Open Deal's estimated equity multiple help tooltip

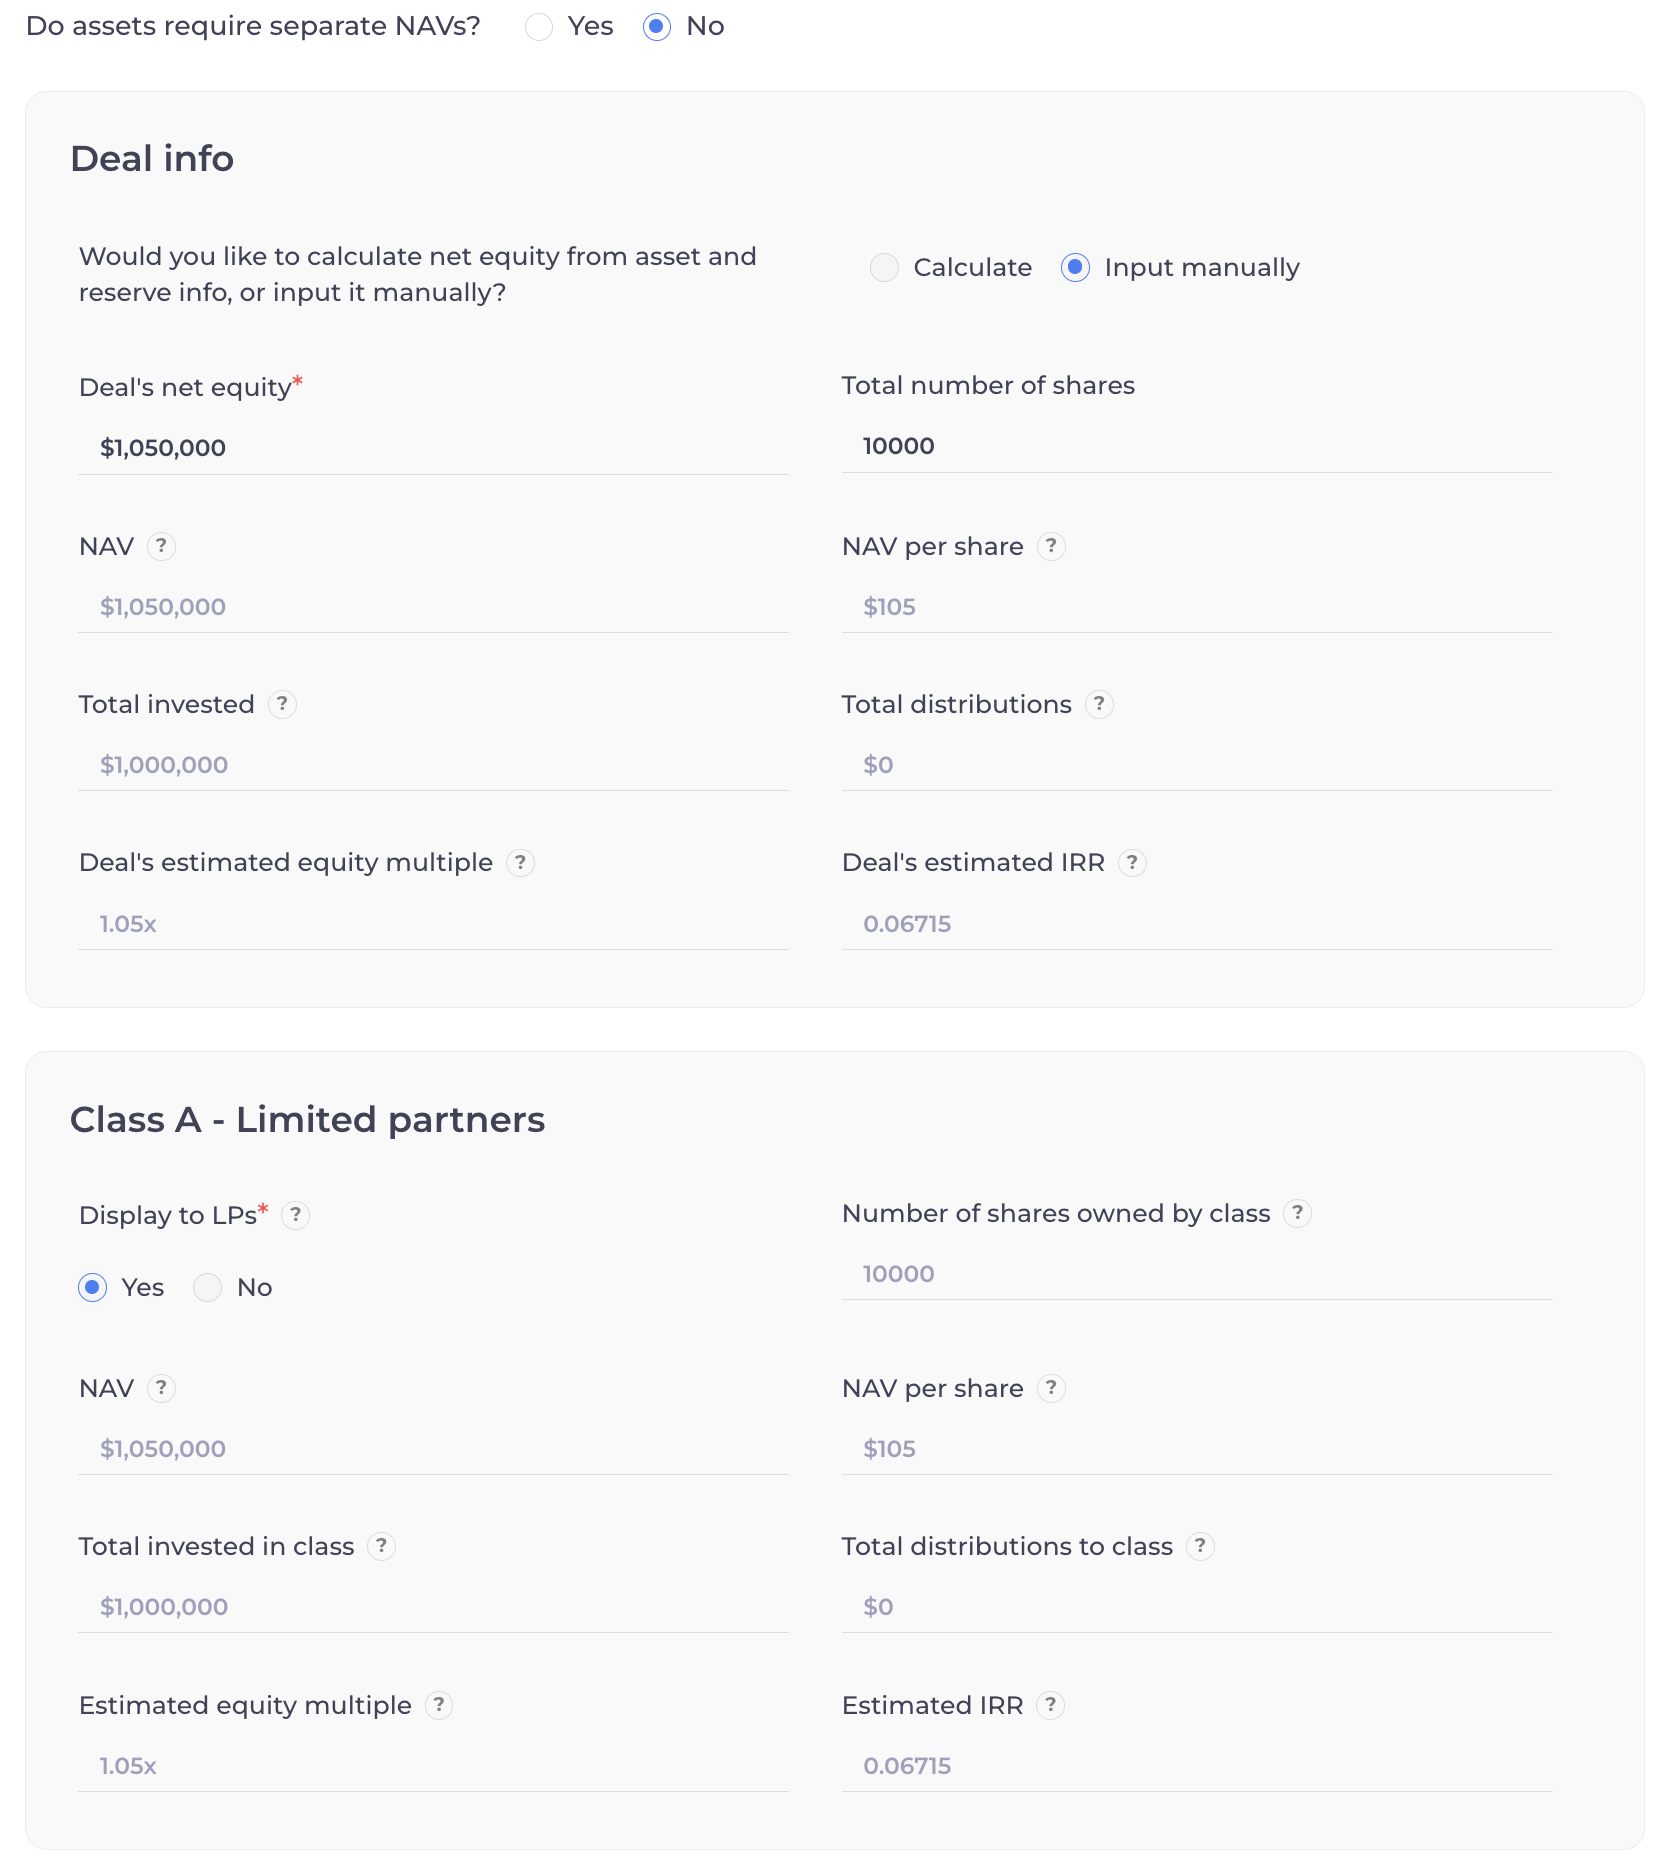(x=519, y=863)
